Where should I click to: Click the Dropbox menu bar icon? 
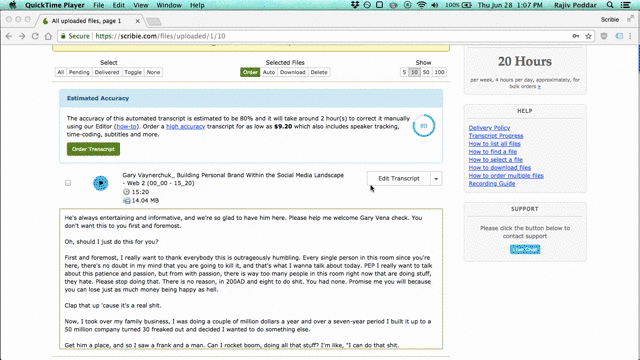point(355,5)
